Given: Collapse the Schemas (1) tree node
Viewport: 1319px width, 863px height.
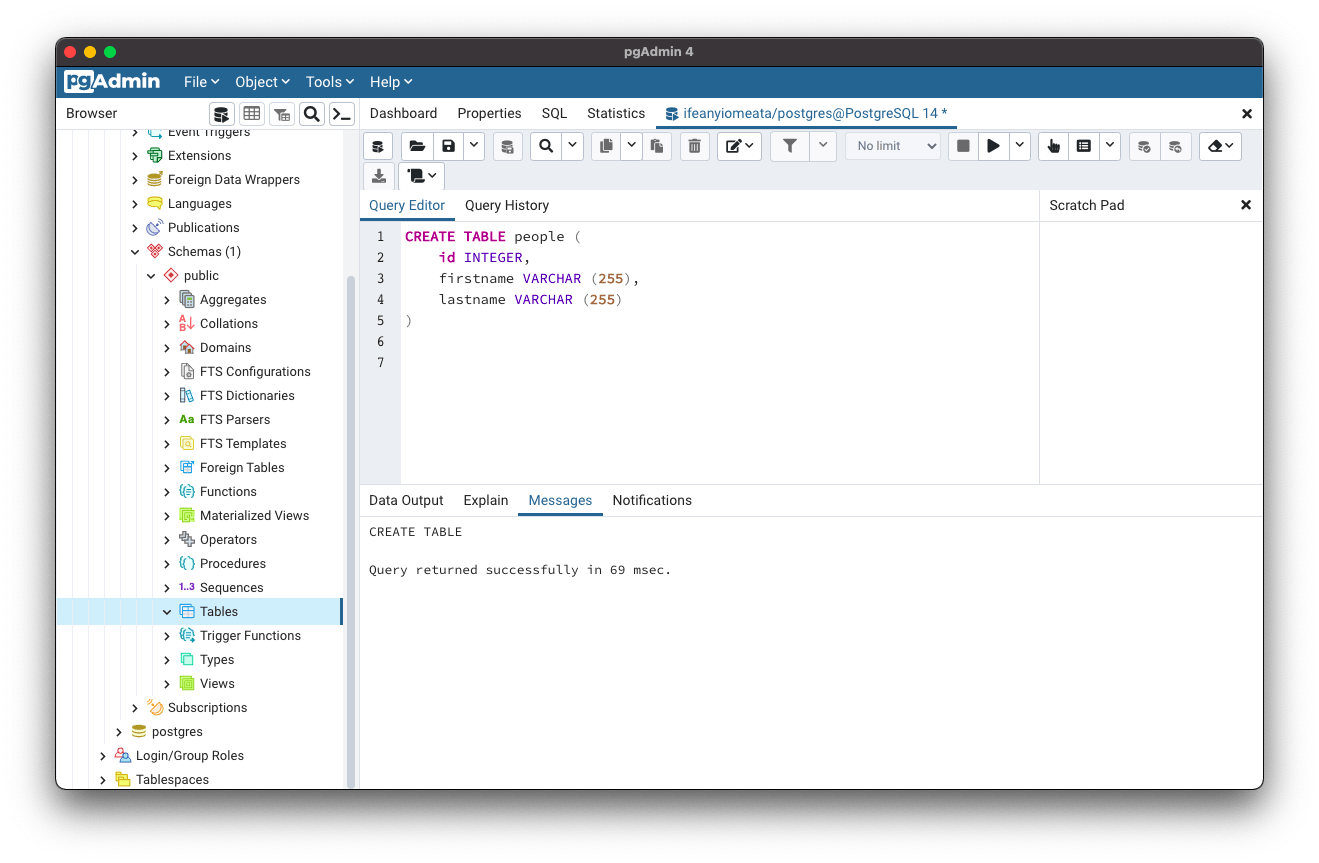Looking at the screenshot, I should [x=135, y=252].
